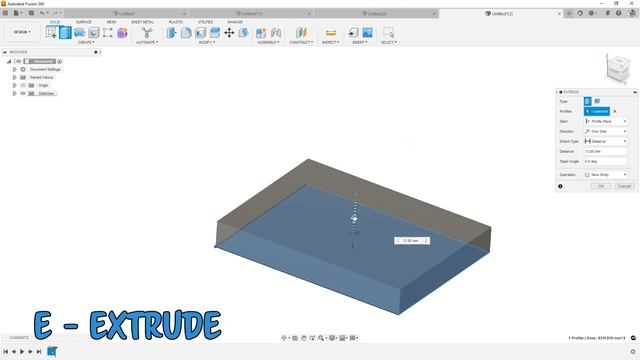This screenshot has height=360, width=640.
Task: Click Cancel in the Extrude dialog
Action: (x=624, y=186)
